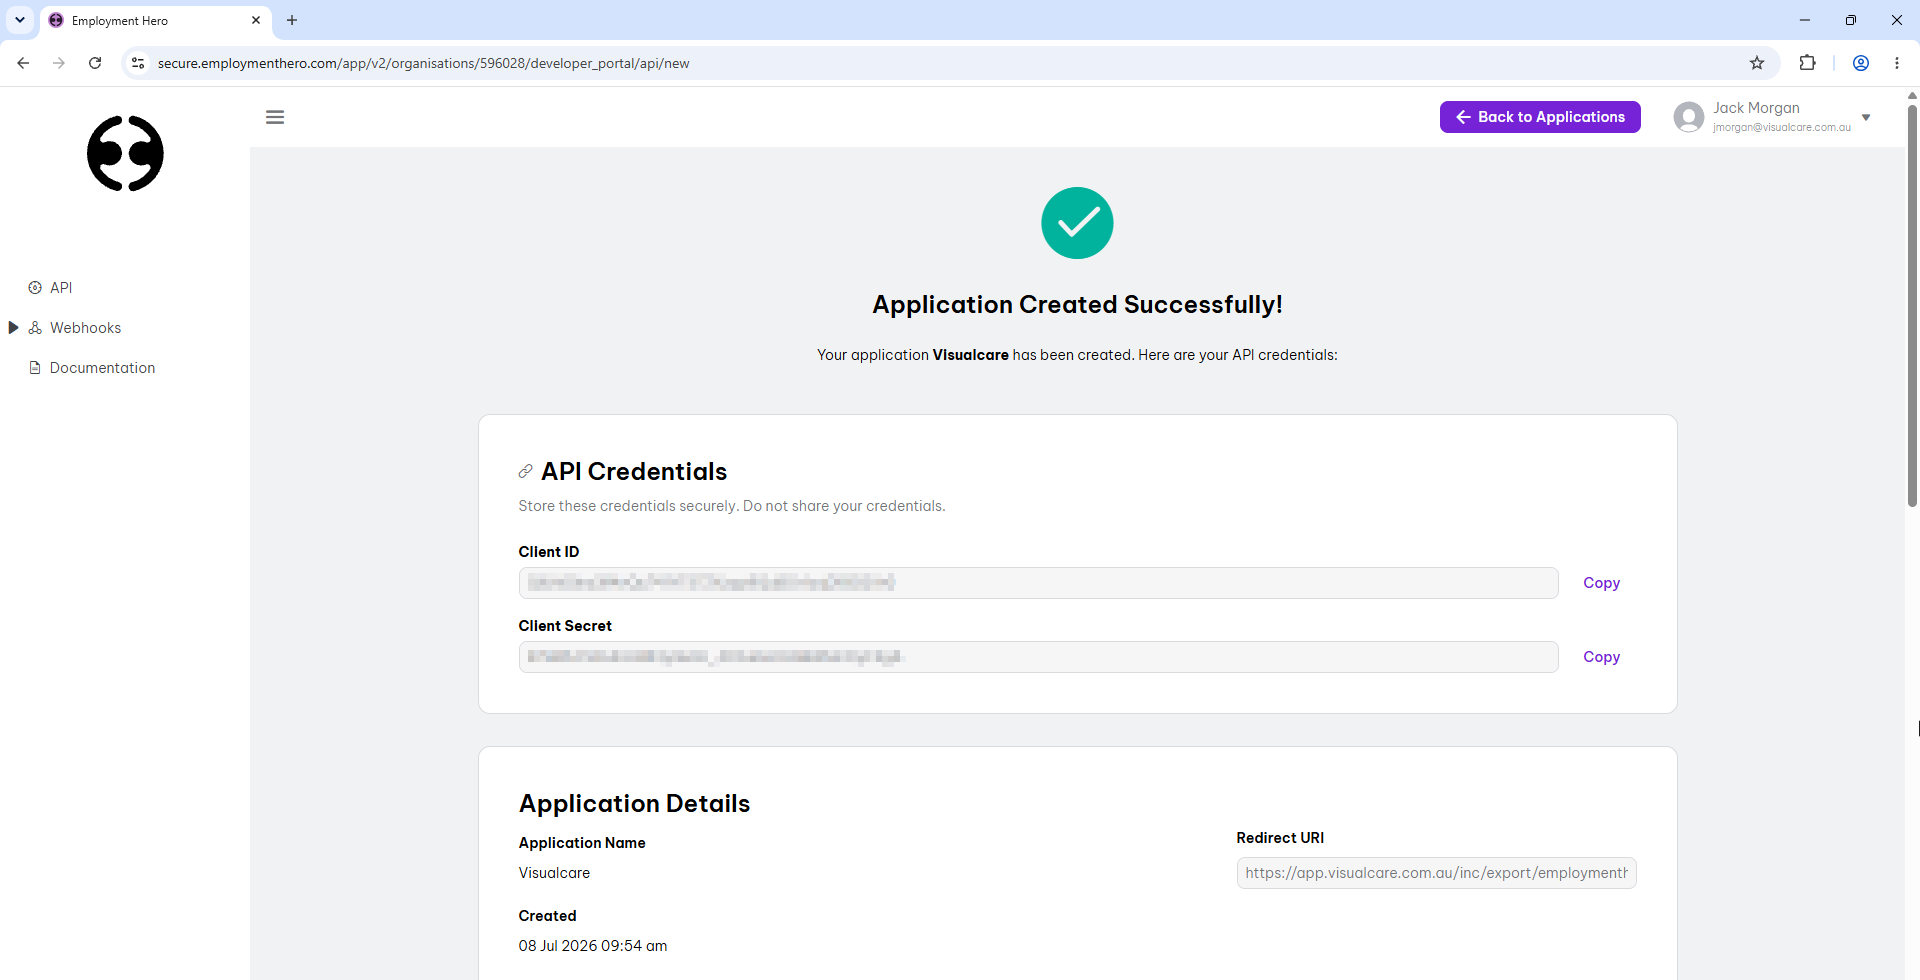
Task: Close the Employment Hero tab
Action: click(x=256, y=20)
